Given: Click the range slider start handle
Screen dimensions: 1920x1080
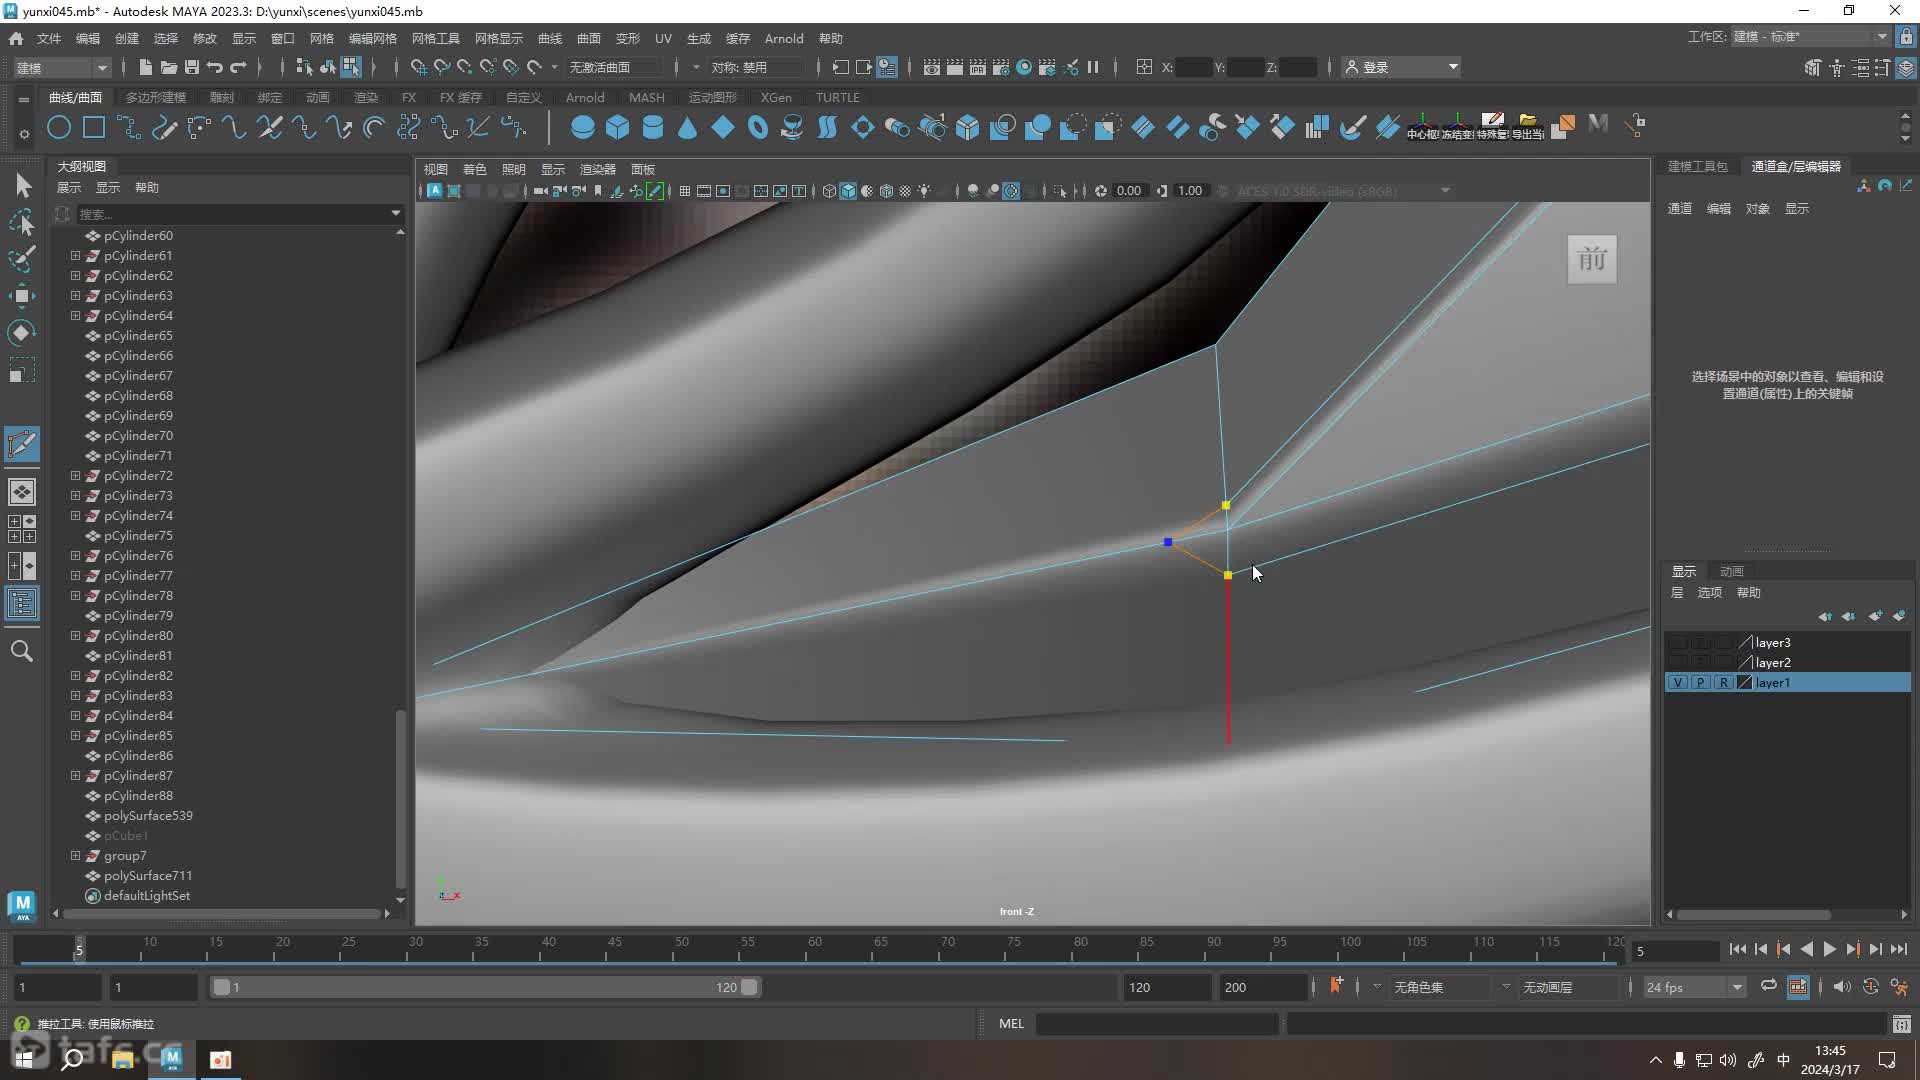Looking at the screenshot, I should coord(221,987).
